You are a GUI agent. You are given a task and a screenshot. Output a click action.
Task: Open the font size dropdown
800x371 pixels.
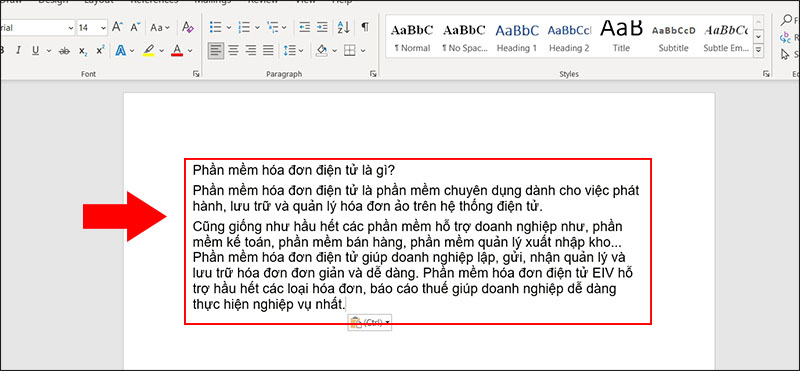pos(104,28)
